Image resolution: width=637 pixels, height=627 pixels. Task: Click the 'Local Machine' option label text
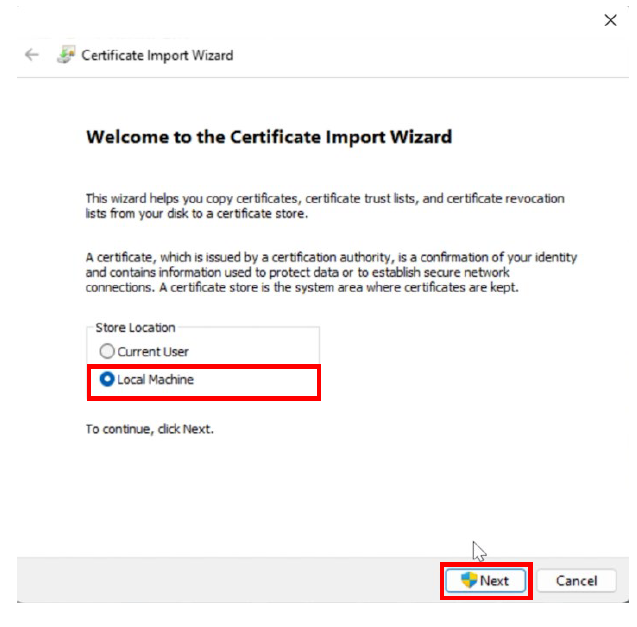coord(155,380)
